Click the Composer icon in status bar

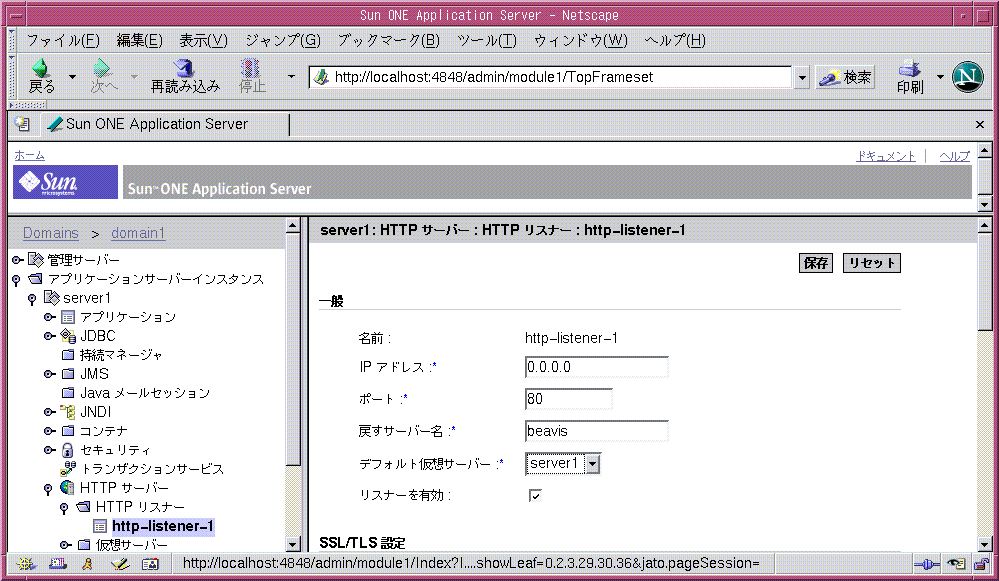119,564
